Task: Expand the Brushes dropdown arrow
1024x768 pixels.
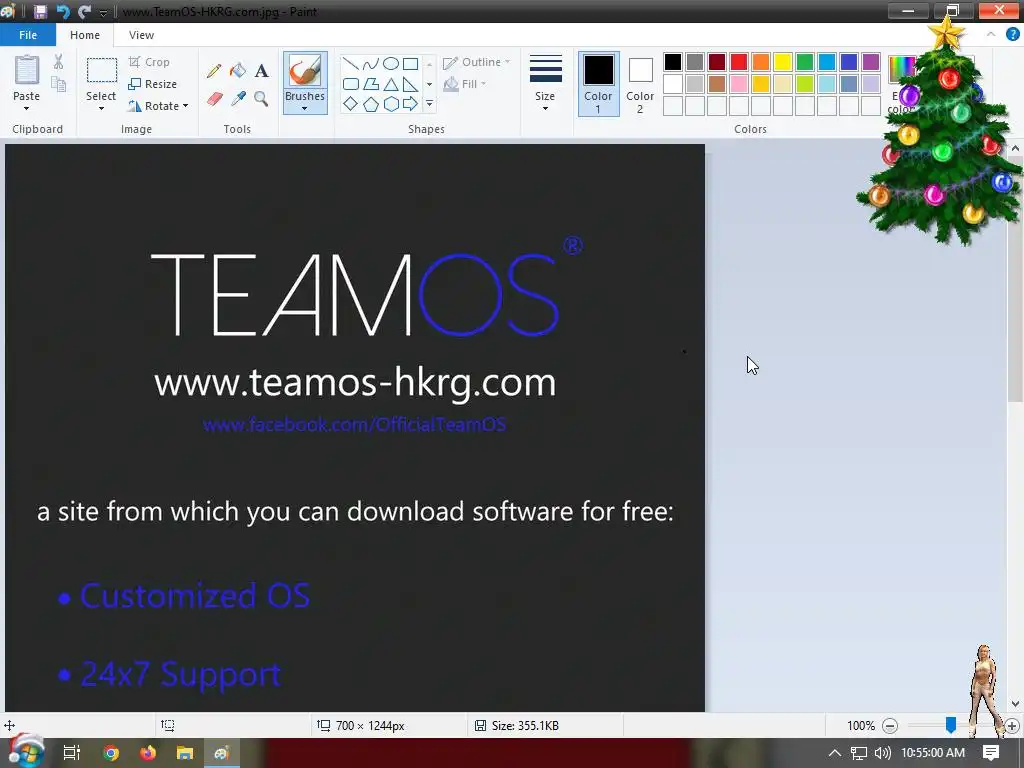Action: pyautogui.click(x=305, y=108)
